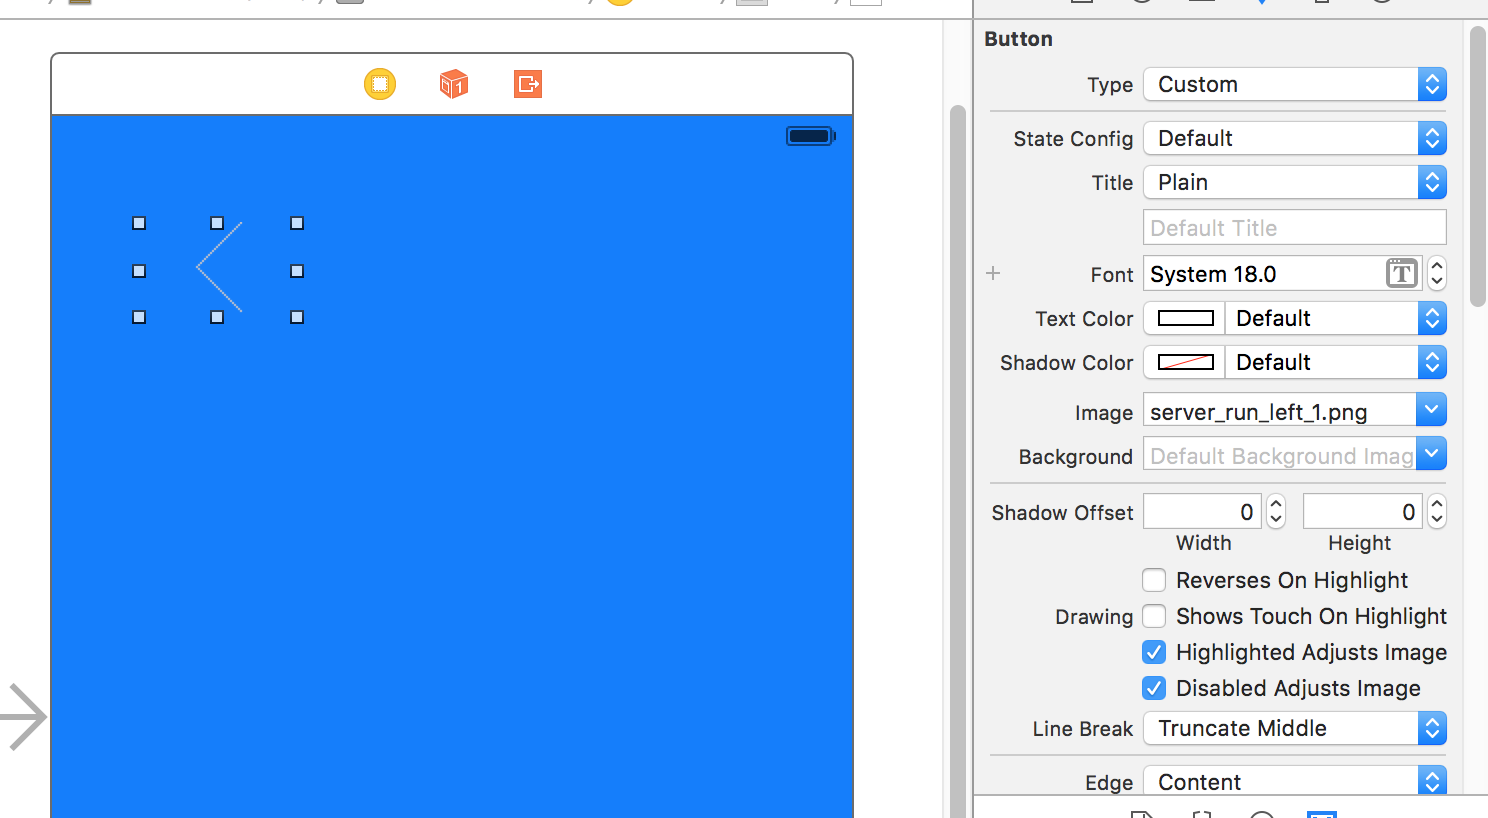
Task: Open the Title dropdown showing Plain
Action: coord(1295,182)
